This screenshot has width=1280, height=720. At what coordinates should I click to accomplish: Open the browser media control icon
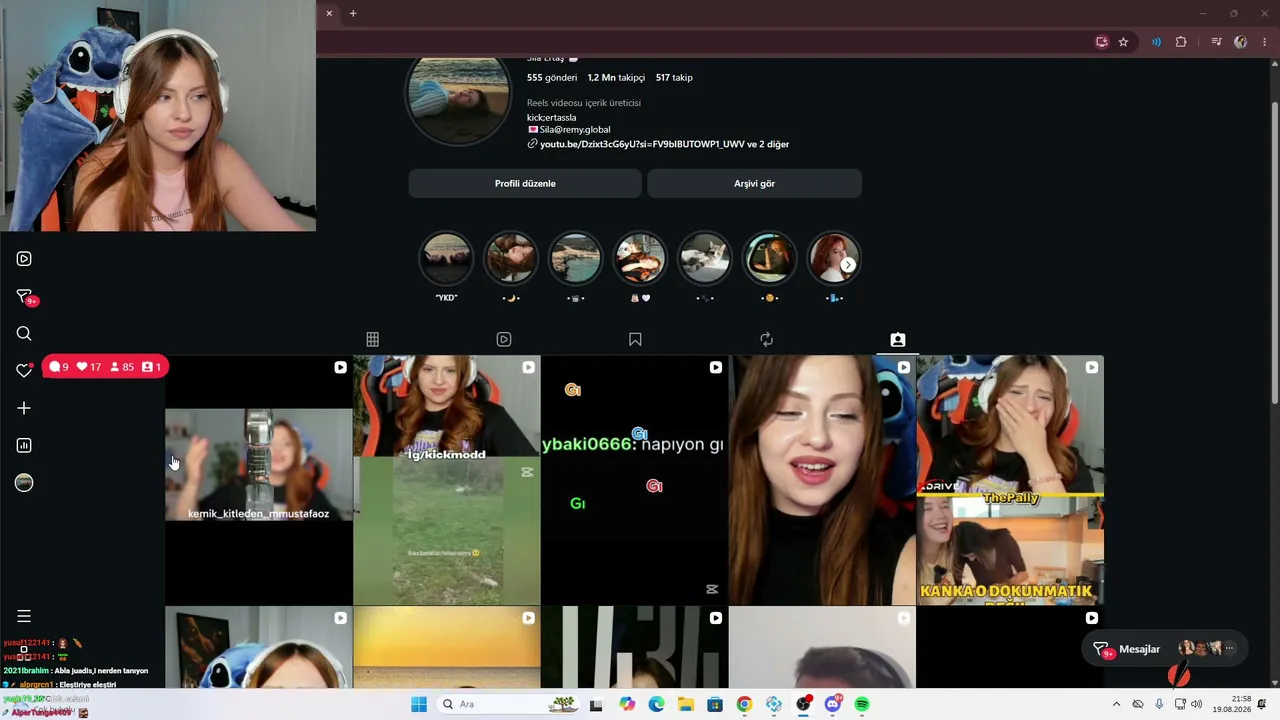point(1216,42)
